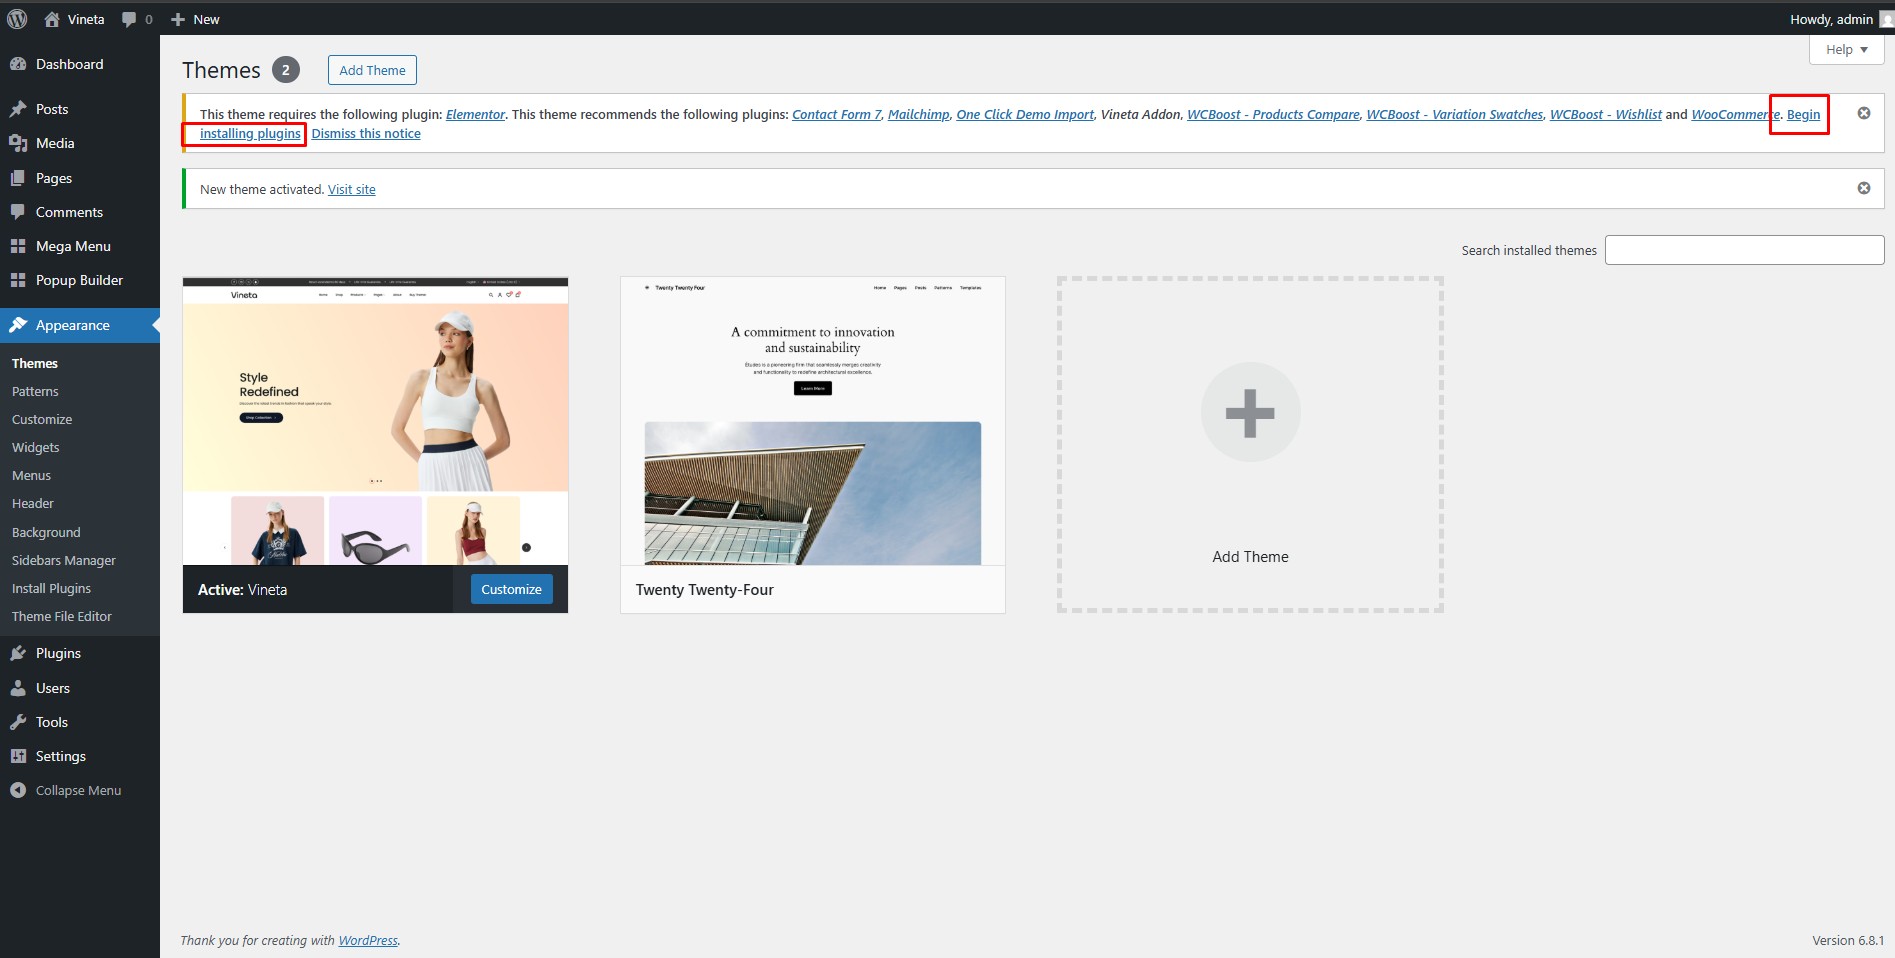Focus the Search installed themes field

1744,250
